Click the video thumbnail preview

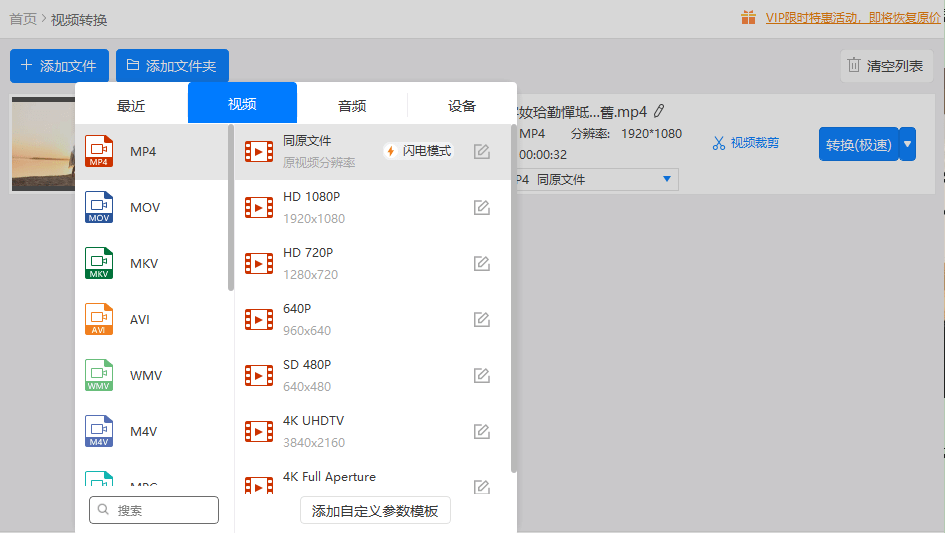42,144
